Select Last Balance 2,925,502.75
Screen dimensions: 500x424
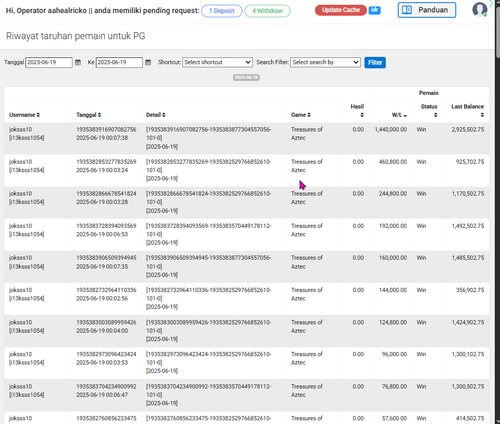tap(468, 130)
